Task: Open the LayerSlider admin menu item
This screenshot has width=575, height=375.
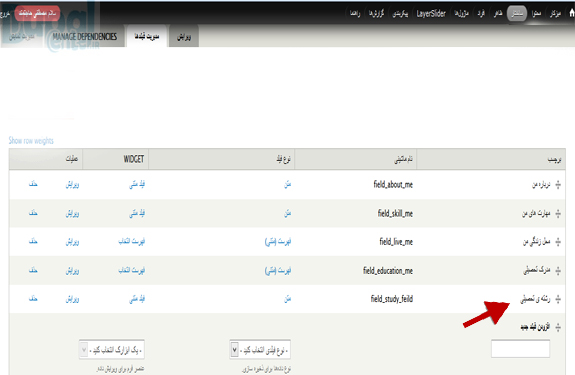Action: tap(431, 14)
